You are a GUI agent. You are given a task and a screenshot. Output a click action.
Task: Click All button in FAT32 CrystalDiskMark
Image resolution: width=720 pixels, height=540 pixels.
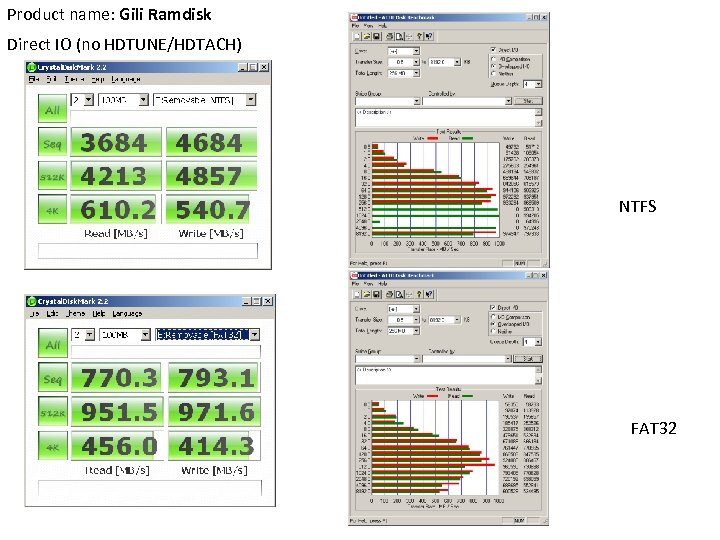coord(53,343)
